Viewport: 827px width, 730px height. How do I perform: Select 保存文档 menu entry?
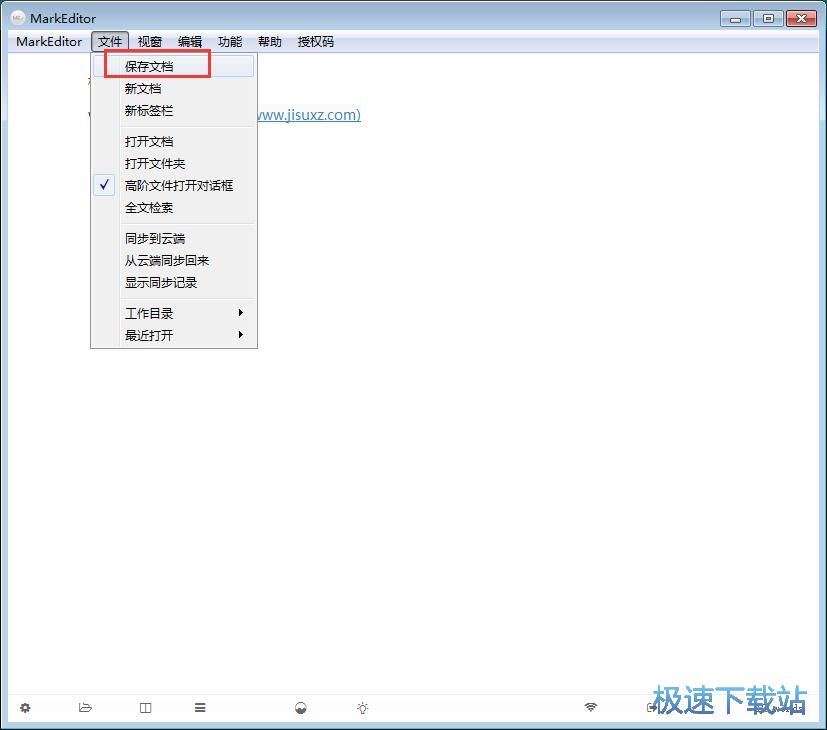174,66
